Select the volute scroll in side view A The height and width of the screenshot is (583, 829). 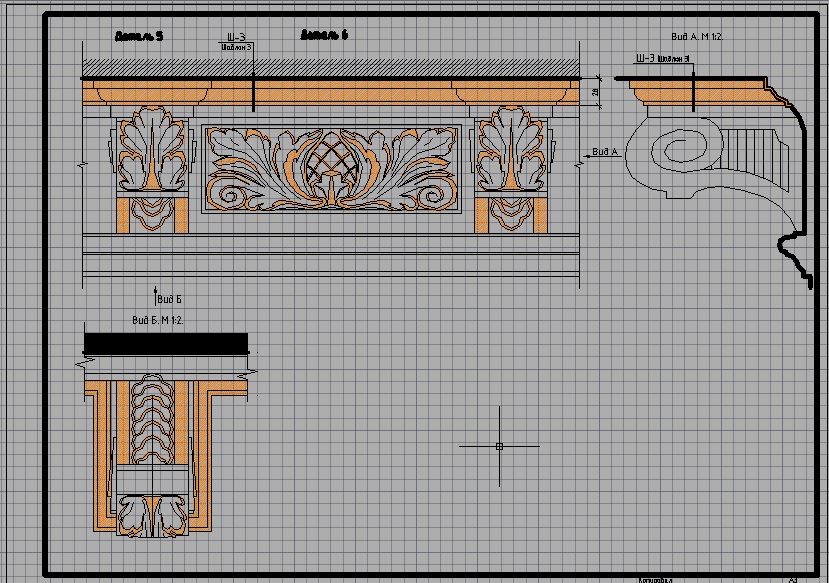tap(683, 153)
